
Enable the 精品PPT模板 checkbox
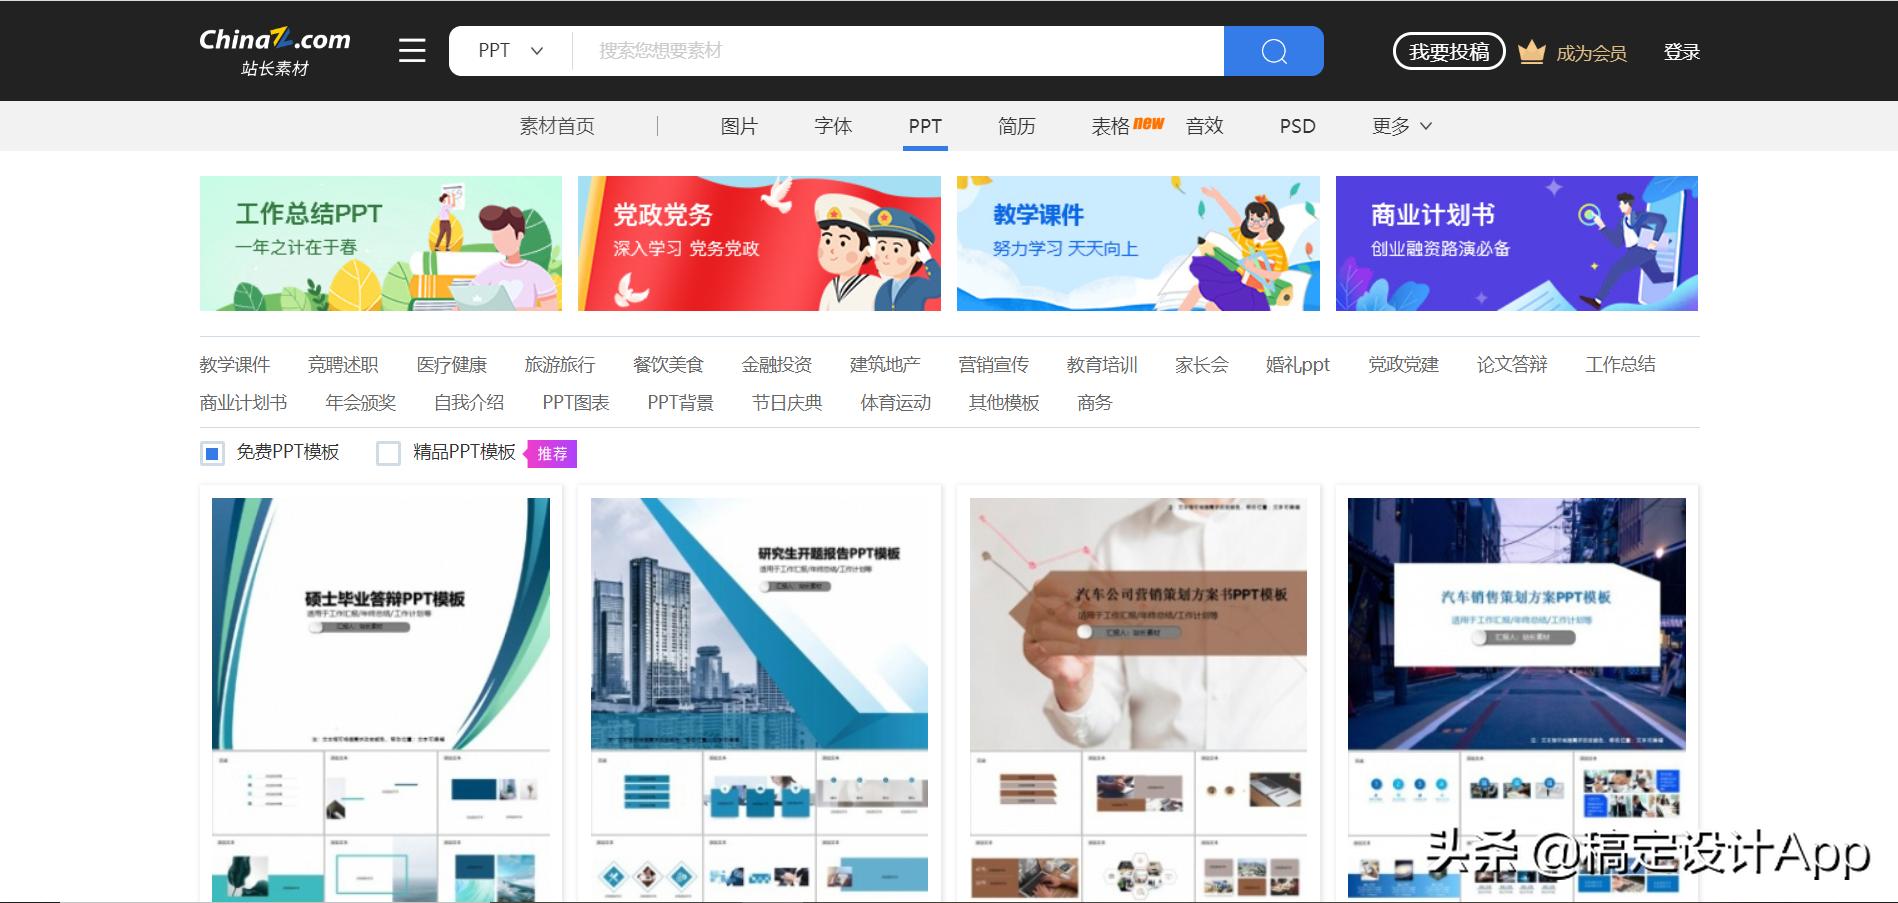388,453
